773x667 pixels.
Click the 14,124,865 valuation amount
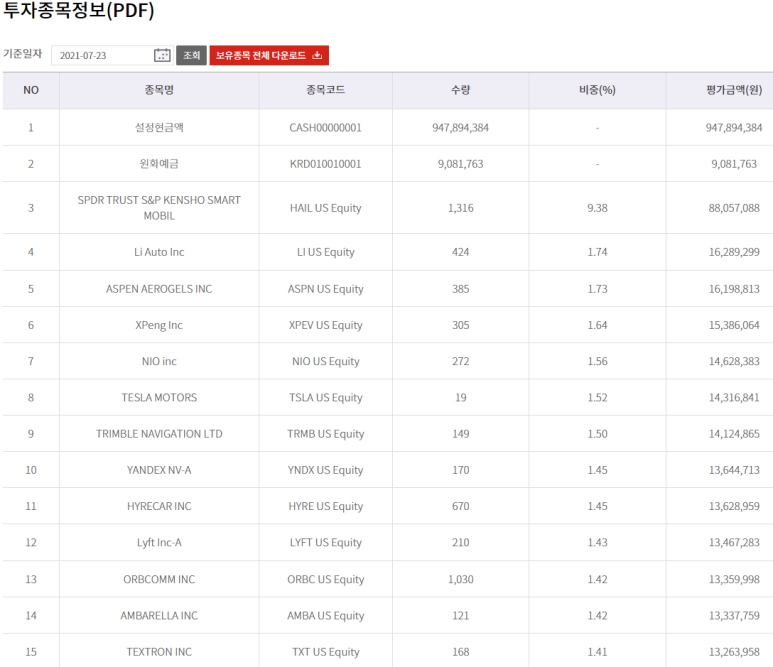734,434
